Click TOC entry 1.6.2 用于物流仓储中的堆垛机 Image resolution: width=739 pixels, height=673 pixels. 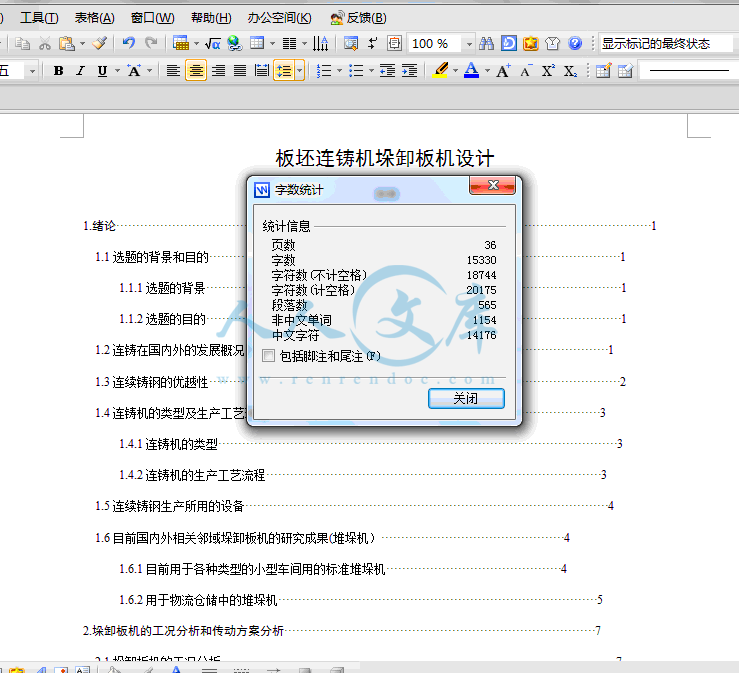[198, 599]
